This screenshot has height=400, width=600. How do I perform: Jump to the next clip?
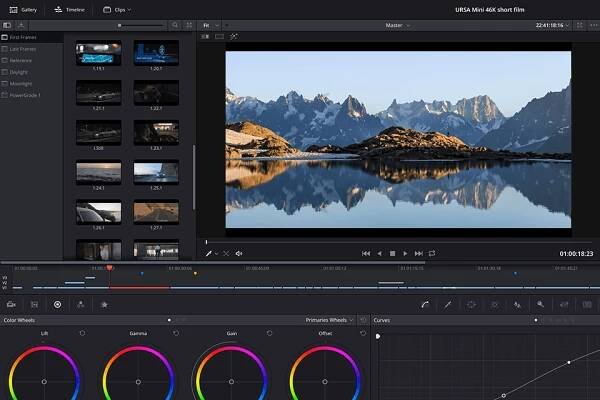click(x=419, y=253)
